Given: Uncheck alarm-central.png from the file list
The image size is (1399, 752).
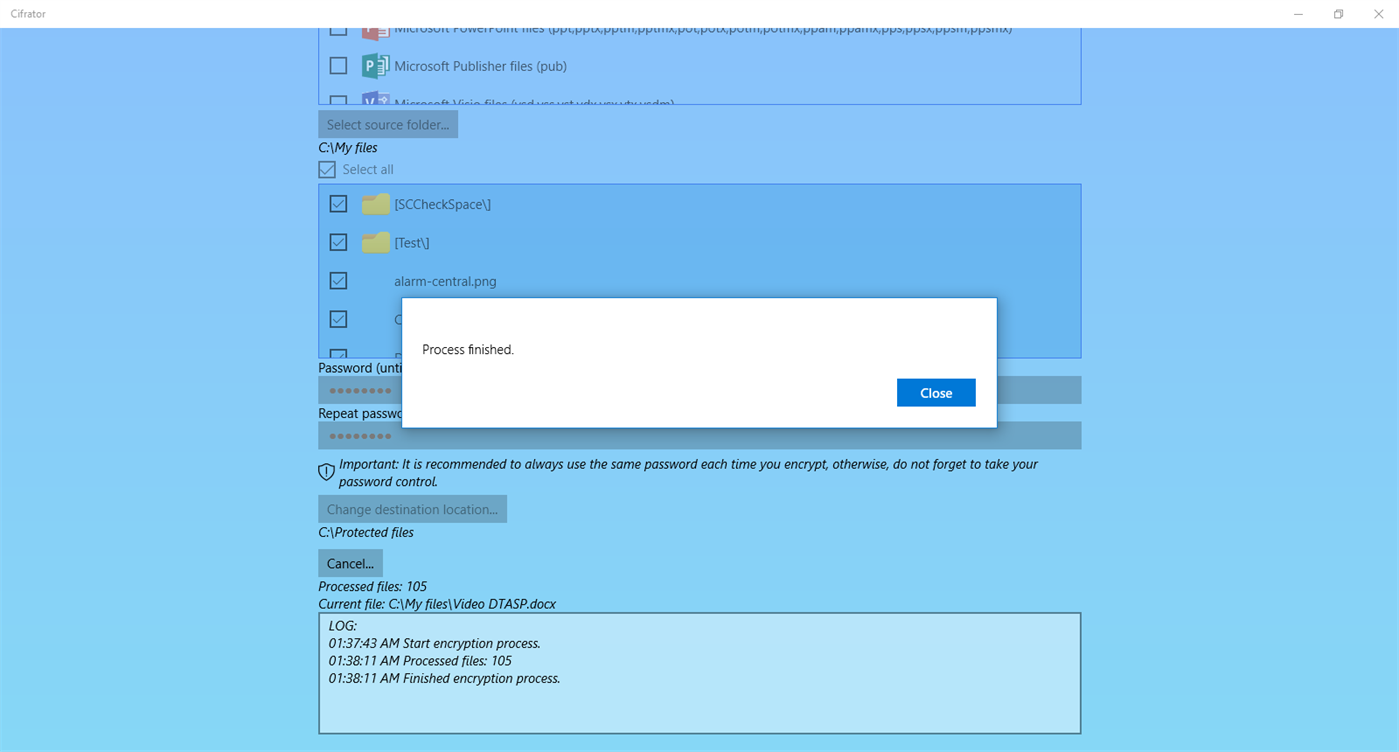Looking at the screenshot, I should 338,280.
